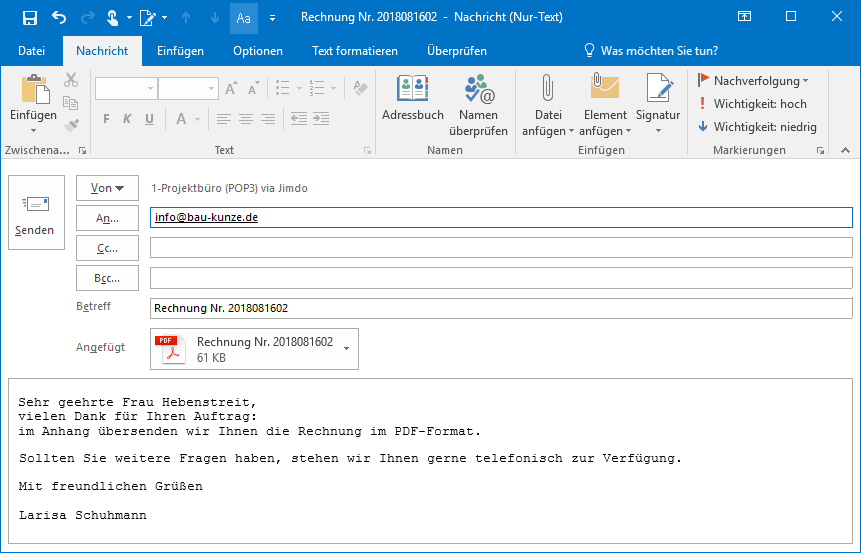Redo action in quick access toolbar
Screen dimensions: 861x553
coord(87,18)
